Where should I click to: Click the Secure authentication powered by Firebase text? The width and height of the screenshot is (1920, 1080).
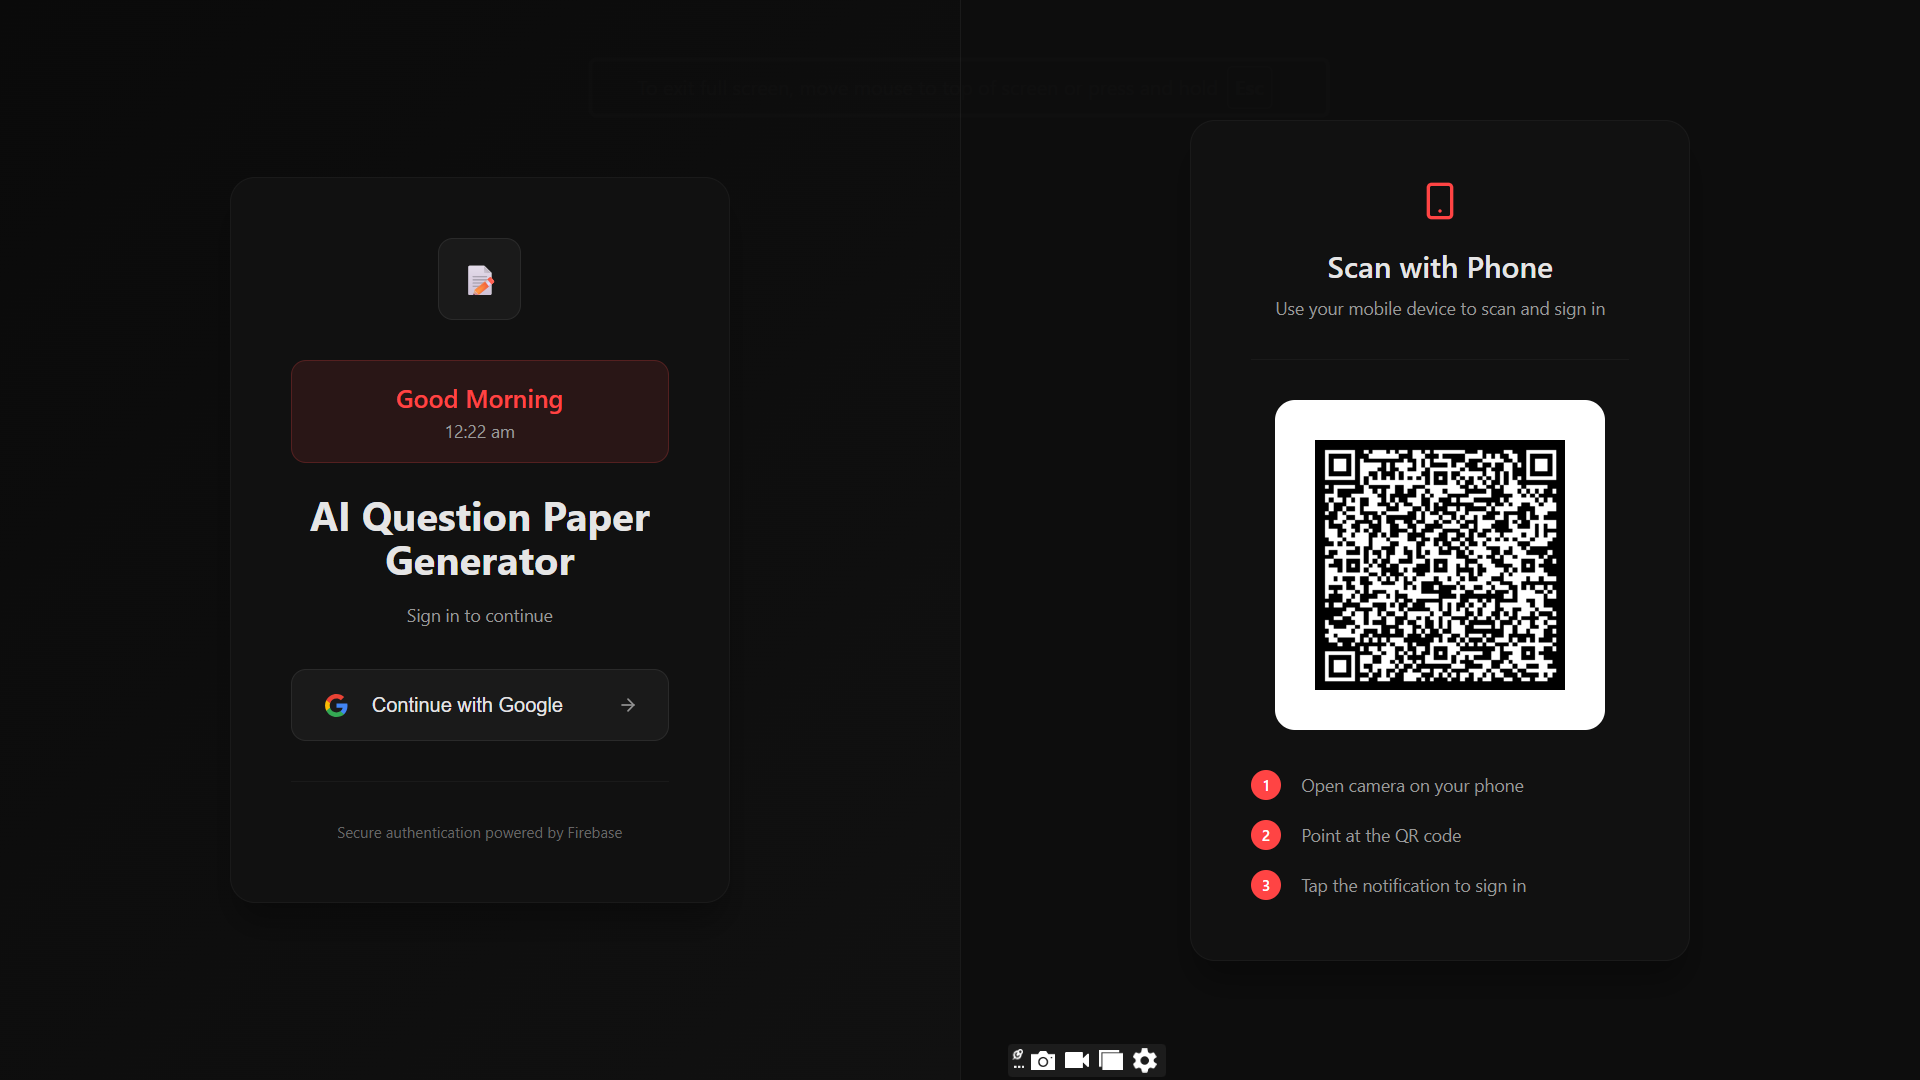pyautogui.click(x=479, y=833)
